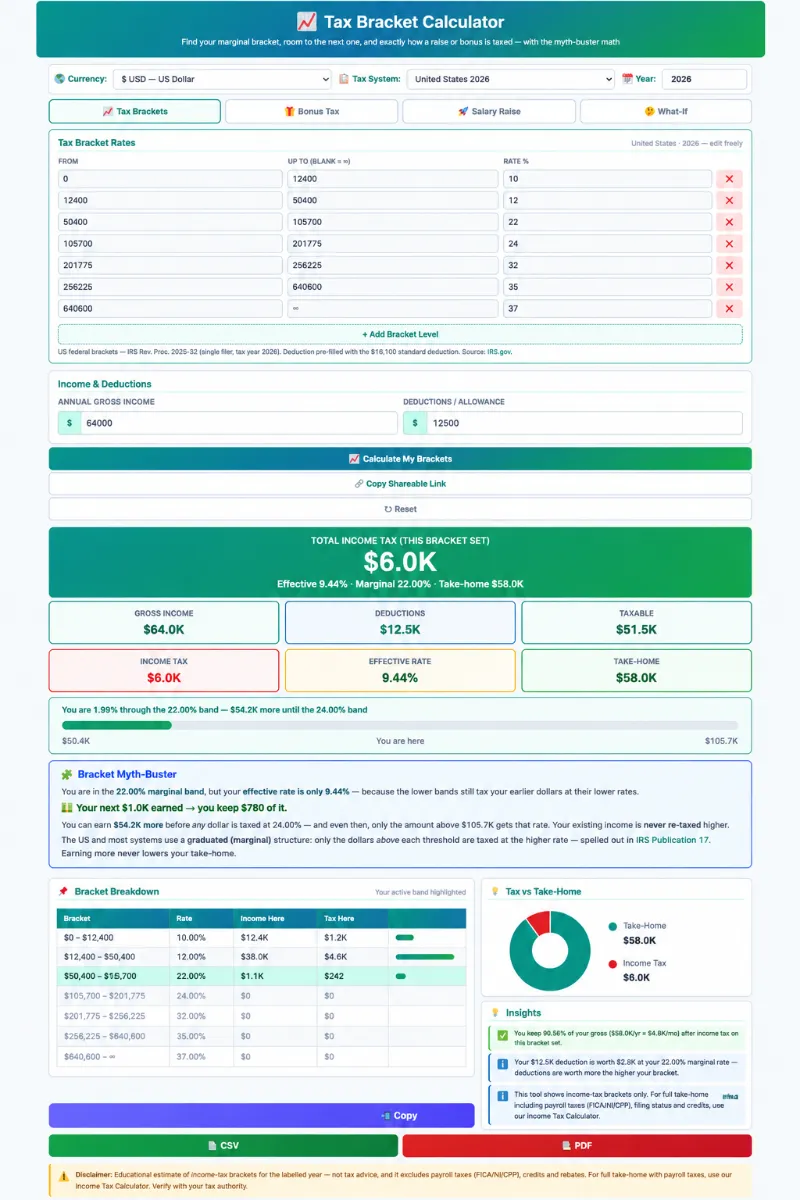Click the warning icon in Disclaimer

point(64,1176)
